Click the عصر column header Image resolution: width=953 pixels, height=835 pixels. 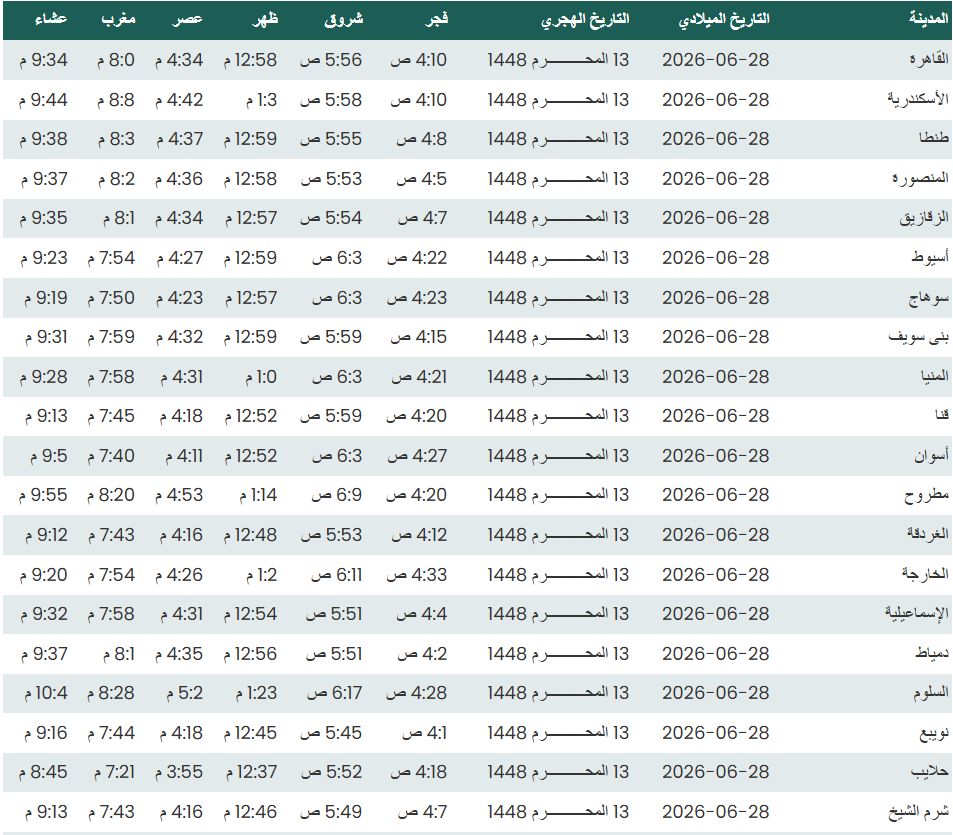[x=187, y=19]
